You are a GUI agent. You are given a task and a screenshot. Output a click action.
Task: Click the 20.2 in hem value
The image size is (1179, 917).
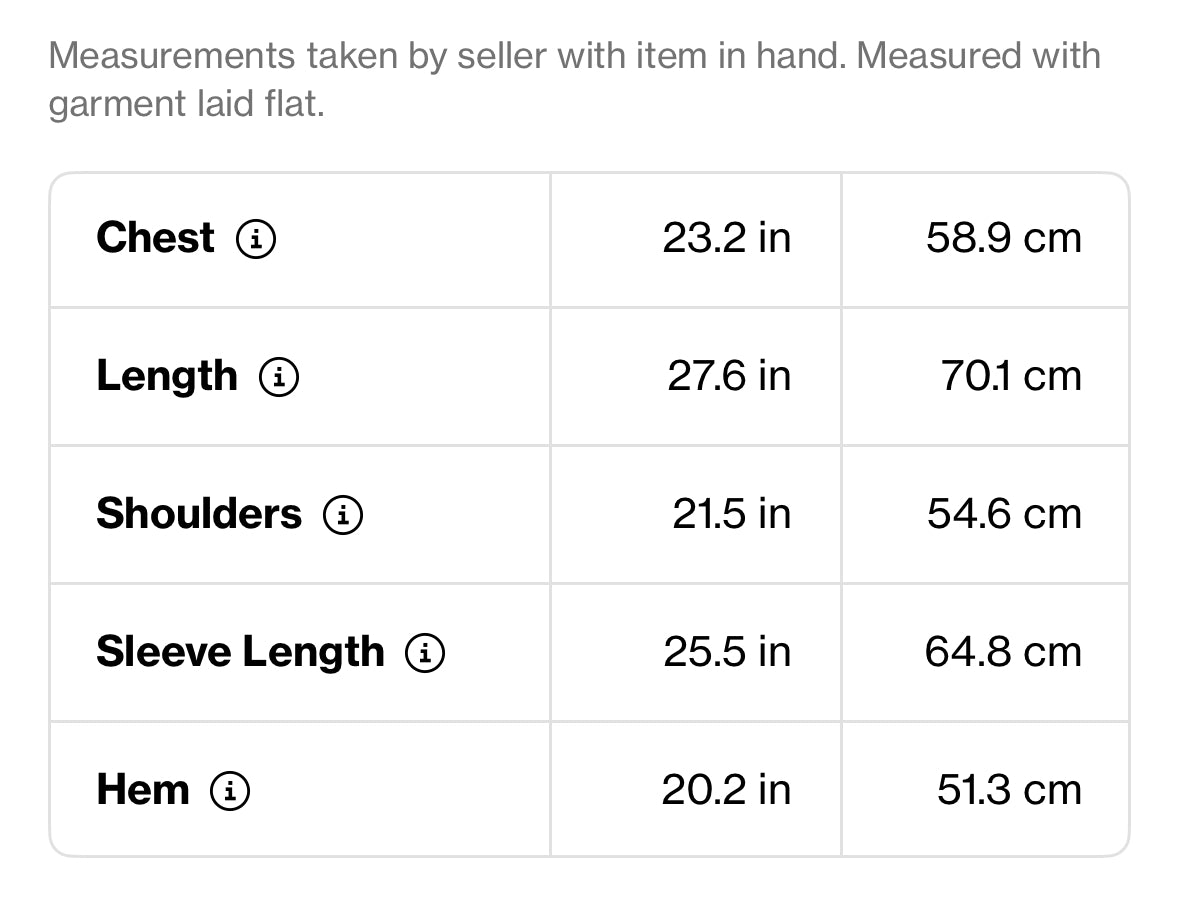pos(726,790)
